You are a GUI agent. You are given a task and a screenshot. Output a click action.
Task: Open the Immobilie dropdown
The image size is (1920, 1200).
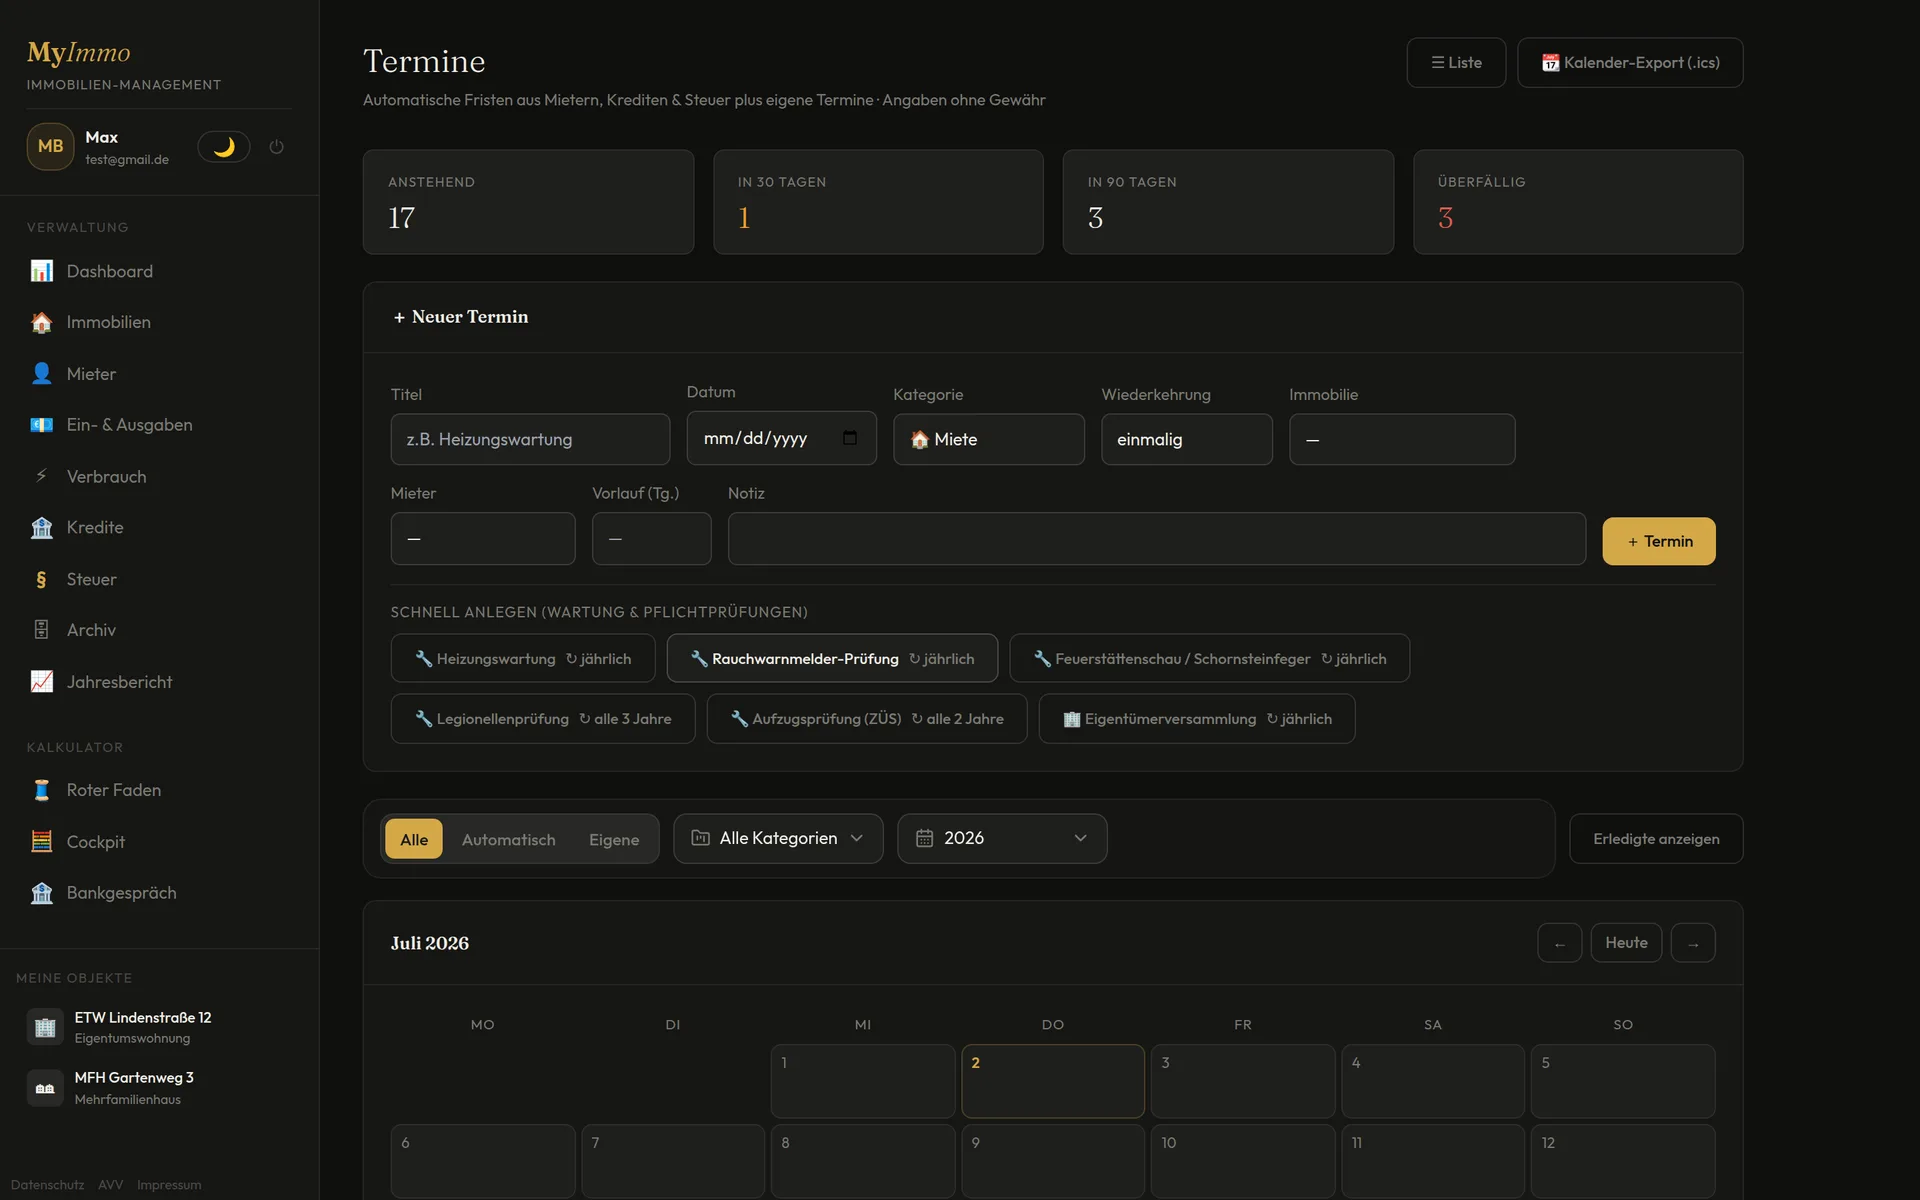point(1402,439)
